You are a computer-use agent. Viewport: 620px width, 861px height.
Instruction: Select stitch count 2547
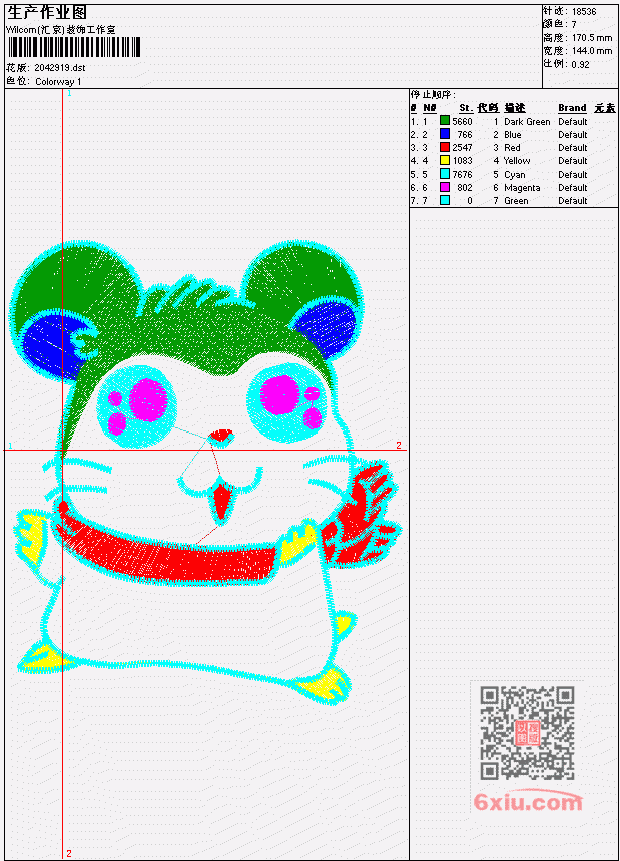pos(462,148)
